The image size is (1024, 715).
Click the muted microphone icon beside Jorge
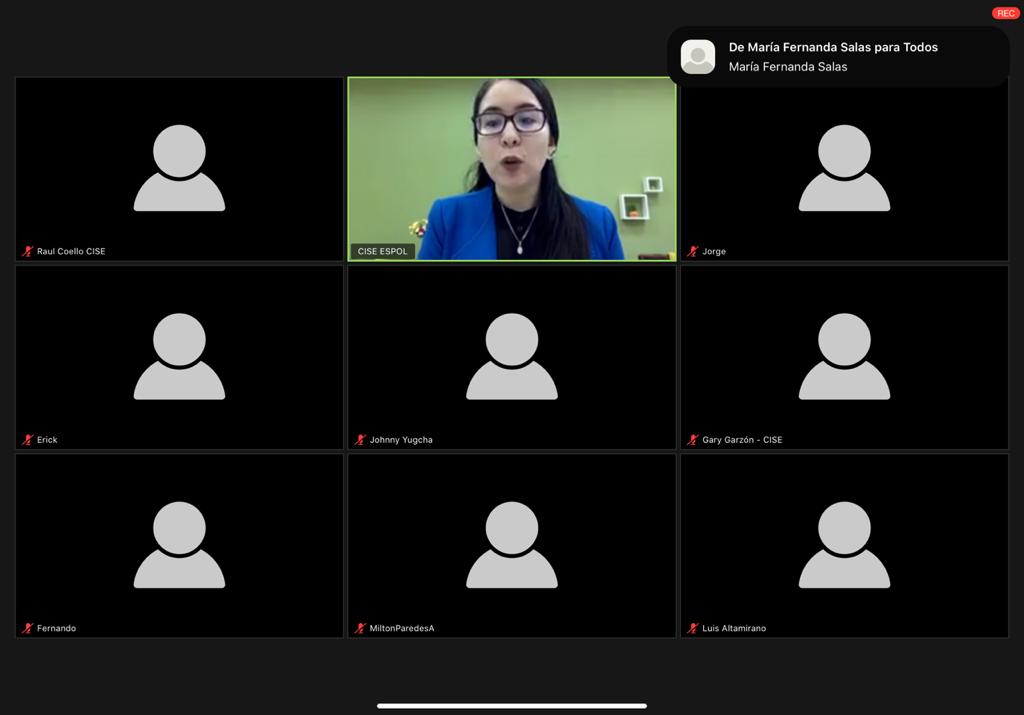693,251
